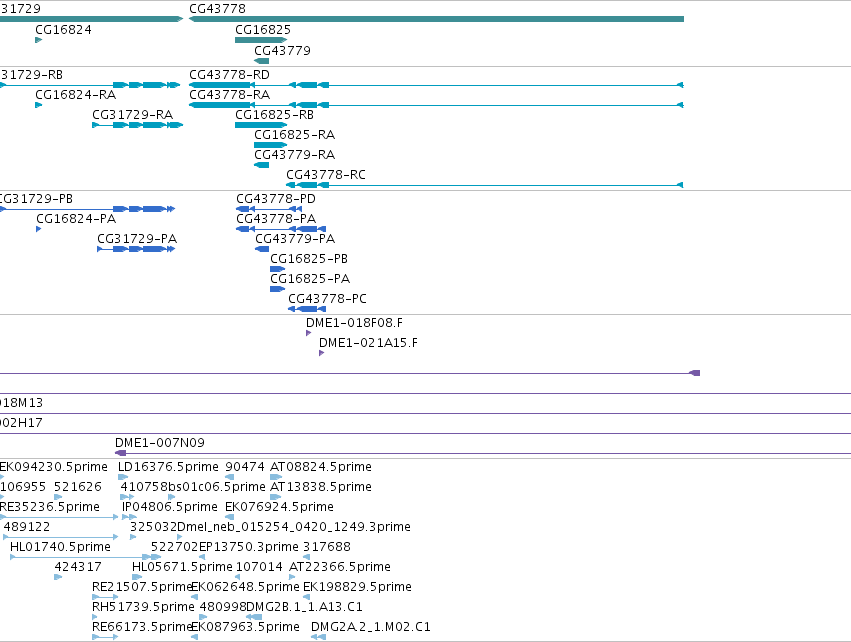Screen dimensions: 851x642
Task: Select protein CG16825-PB
Action: (277, 269)
